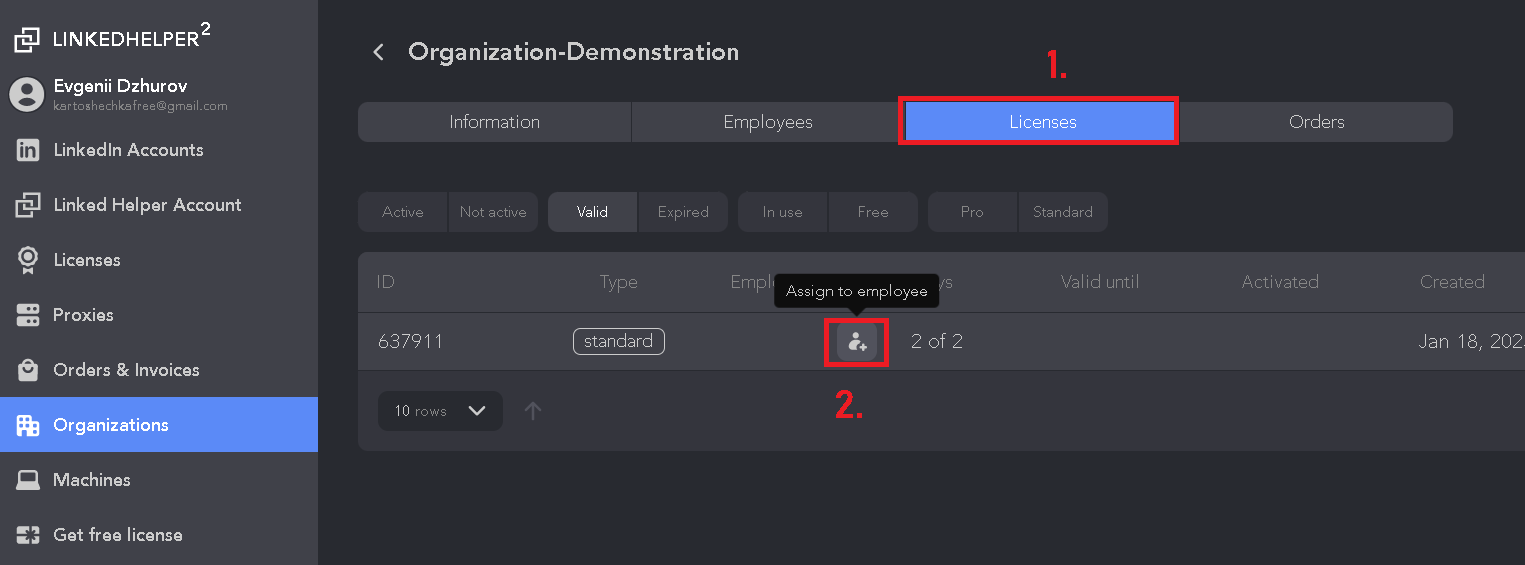
Task: Click the license ID 637911 cell
Action: (410, 342)
